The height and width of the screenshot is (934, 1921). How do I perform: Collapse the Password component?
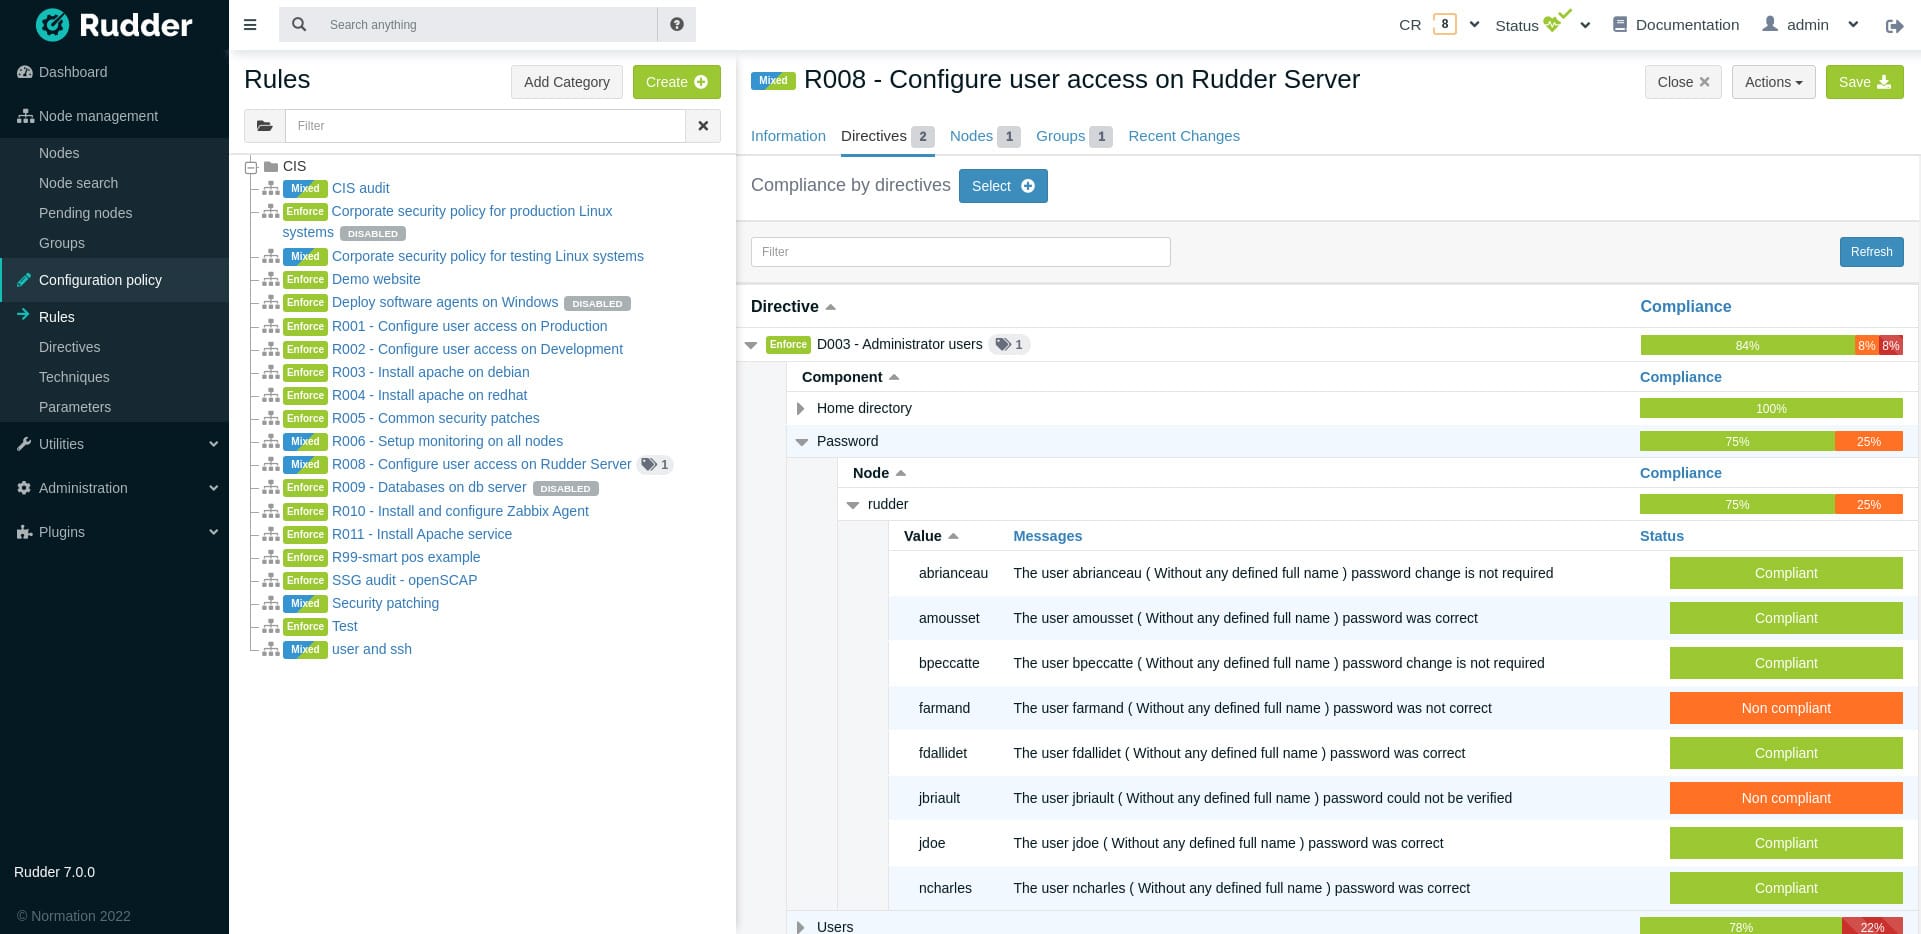(801, 441)
